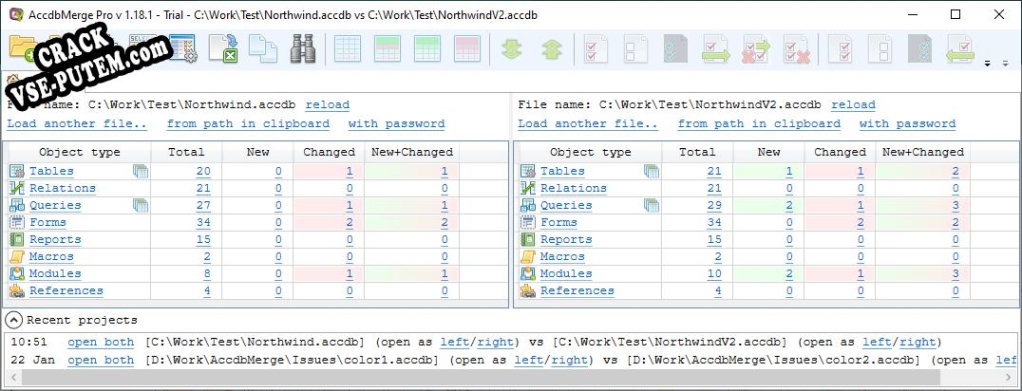Click the copy documents toolbar icon

pyautogui.click(x=263, y=48)
